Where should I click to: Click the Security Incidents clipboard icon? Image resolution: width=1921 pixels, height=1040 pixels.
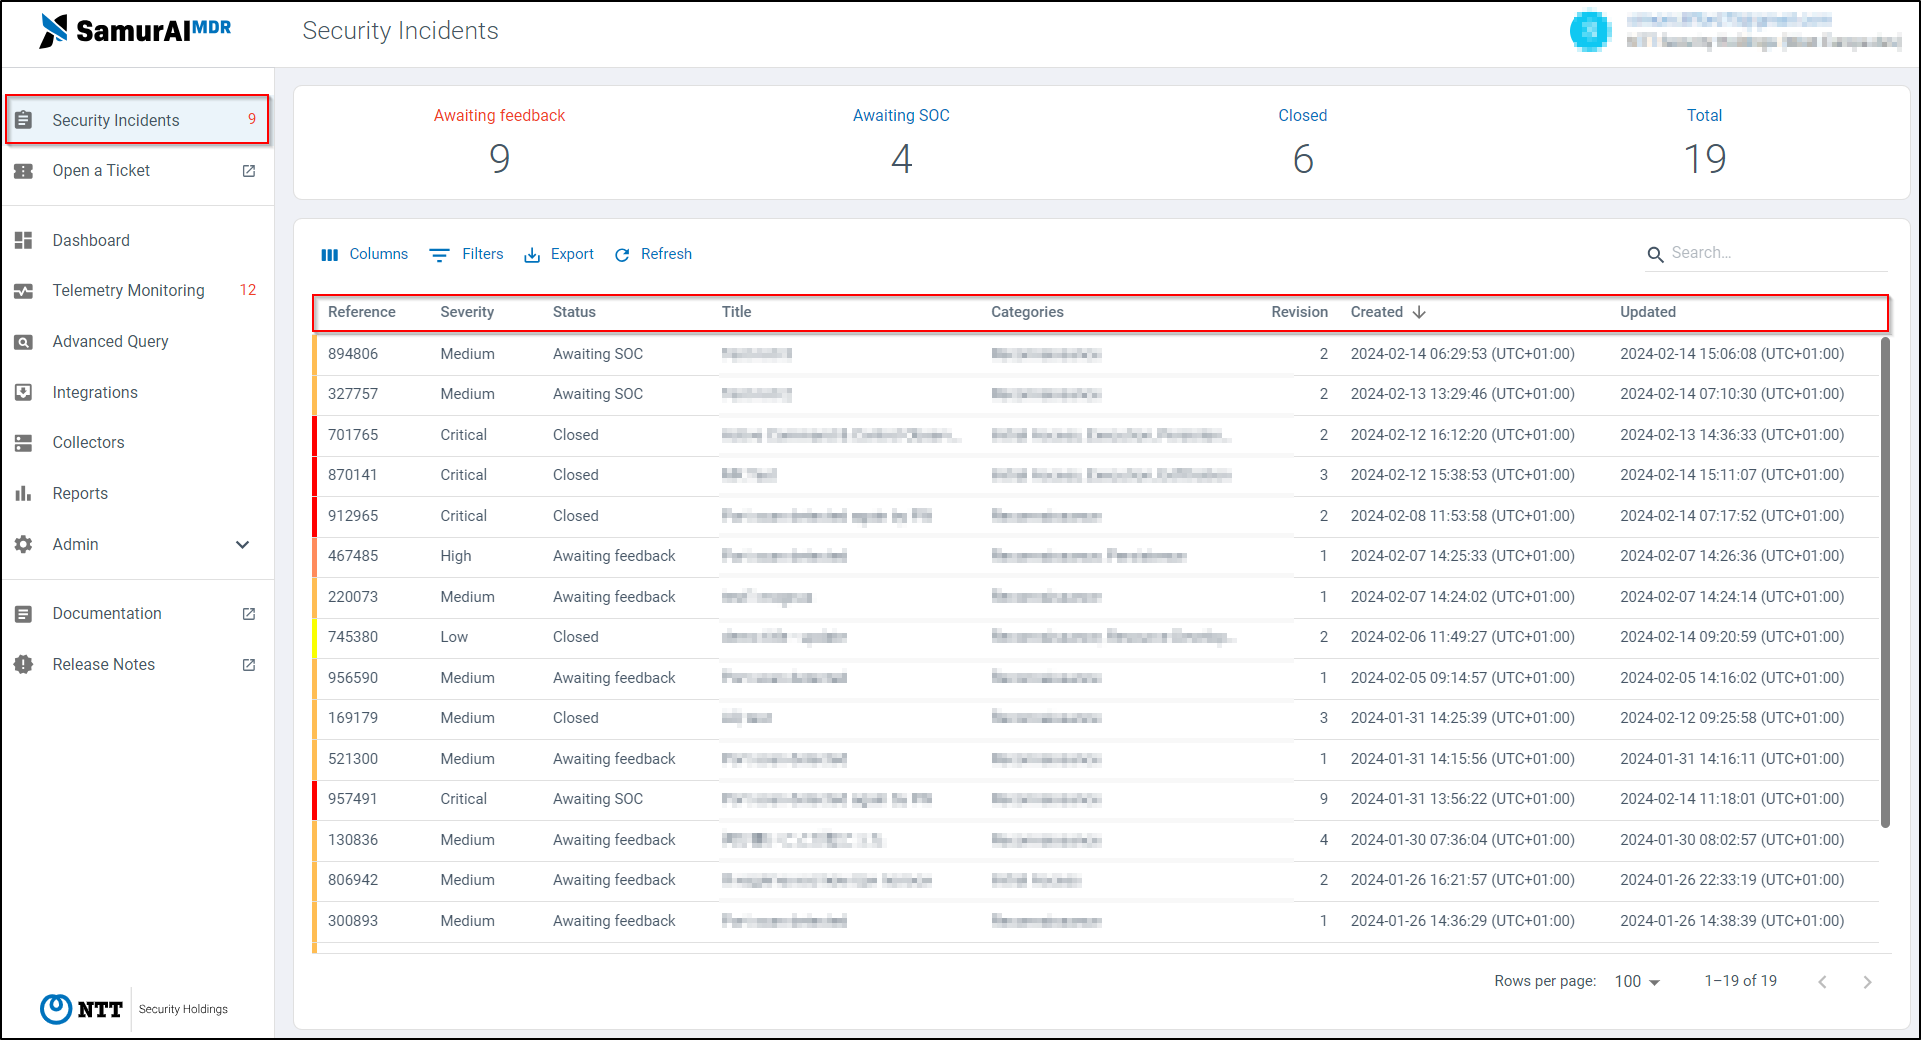(x=24, y=120)
